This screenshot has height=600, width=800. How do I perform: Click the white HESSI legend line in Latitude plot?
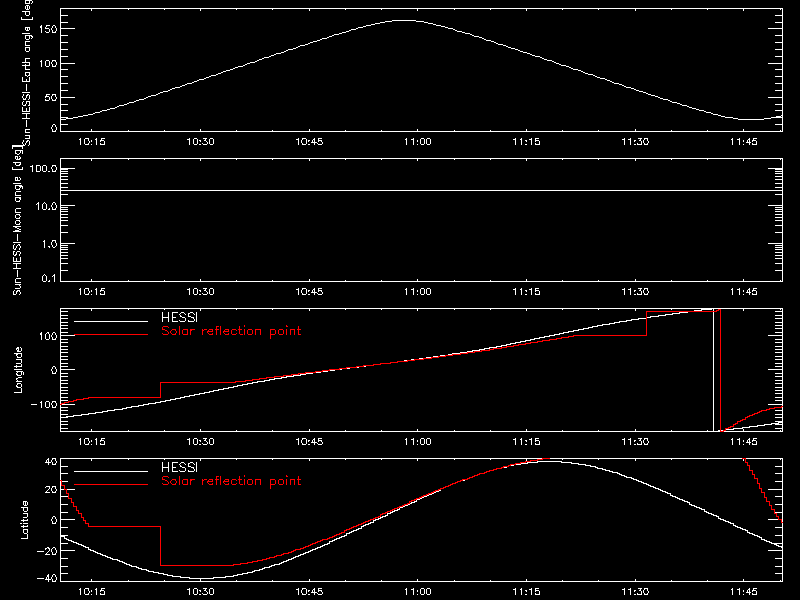(111, 471)
